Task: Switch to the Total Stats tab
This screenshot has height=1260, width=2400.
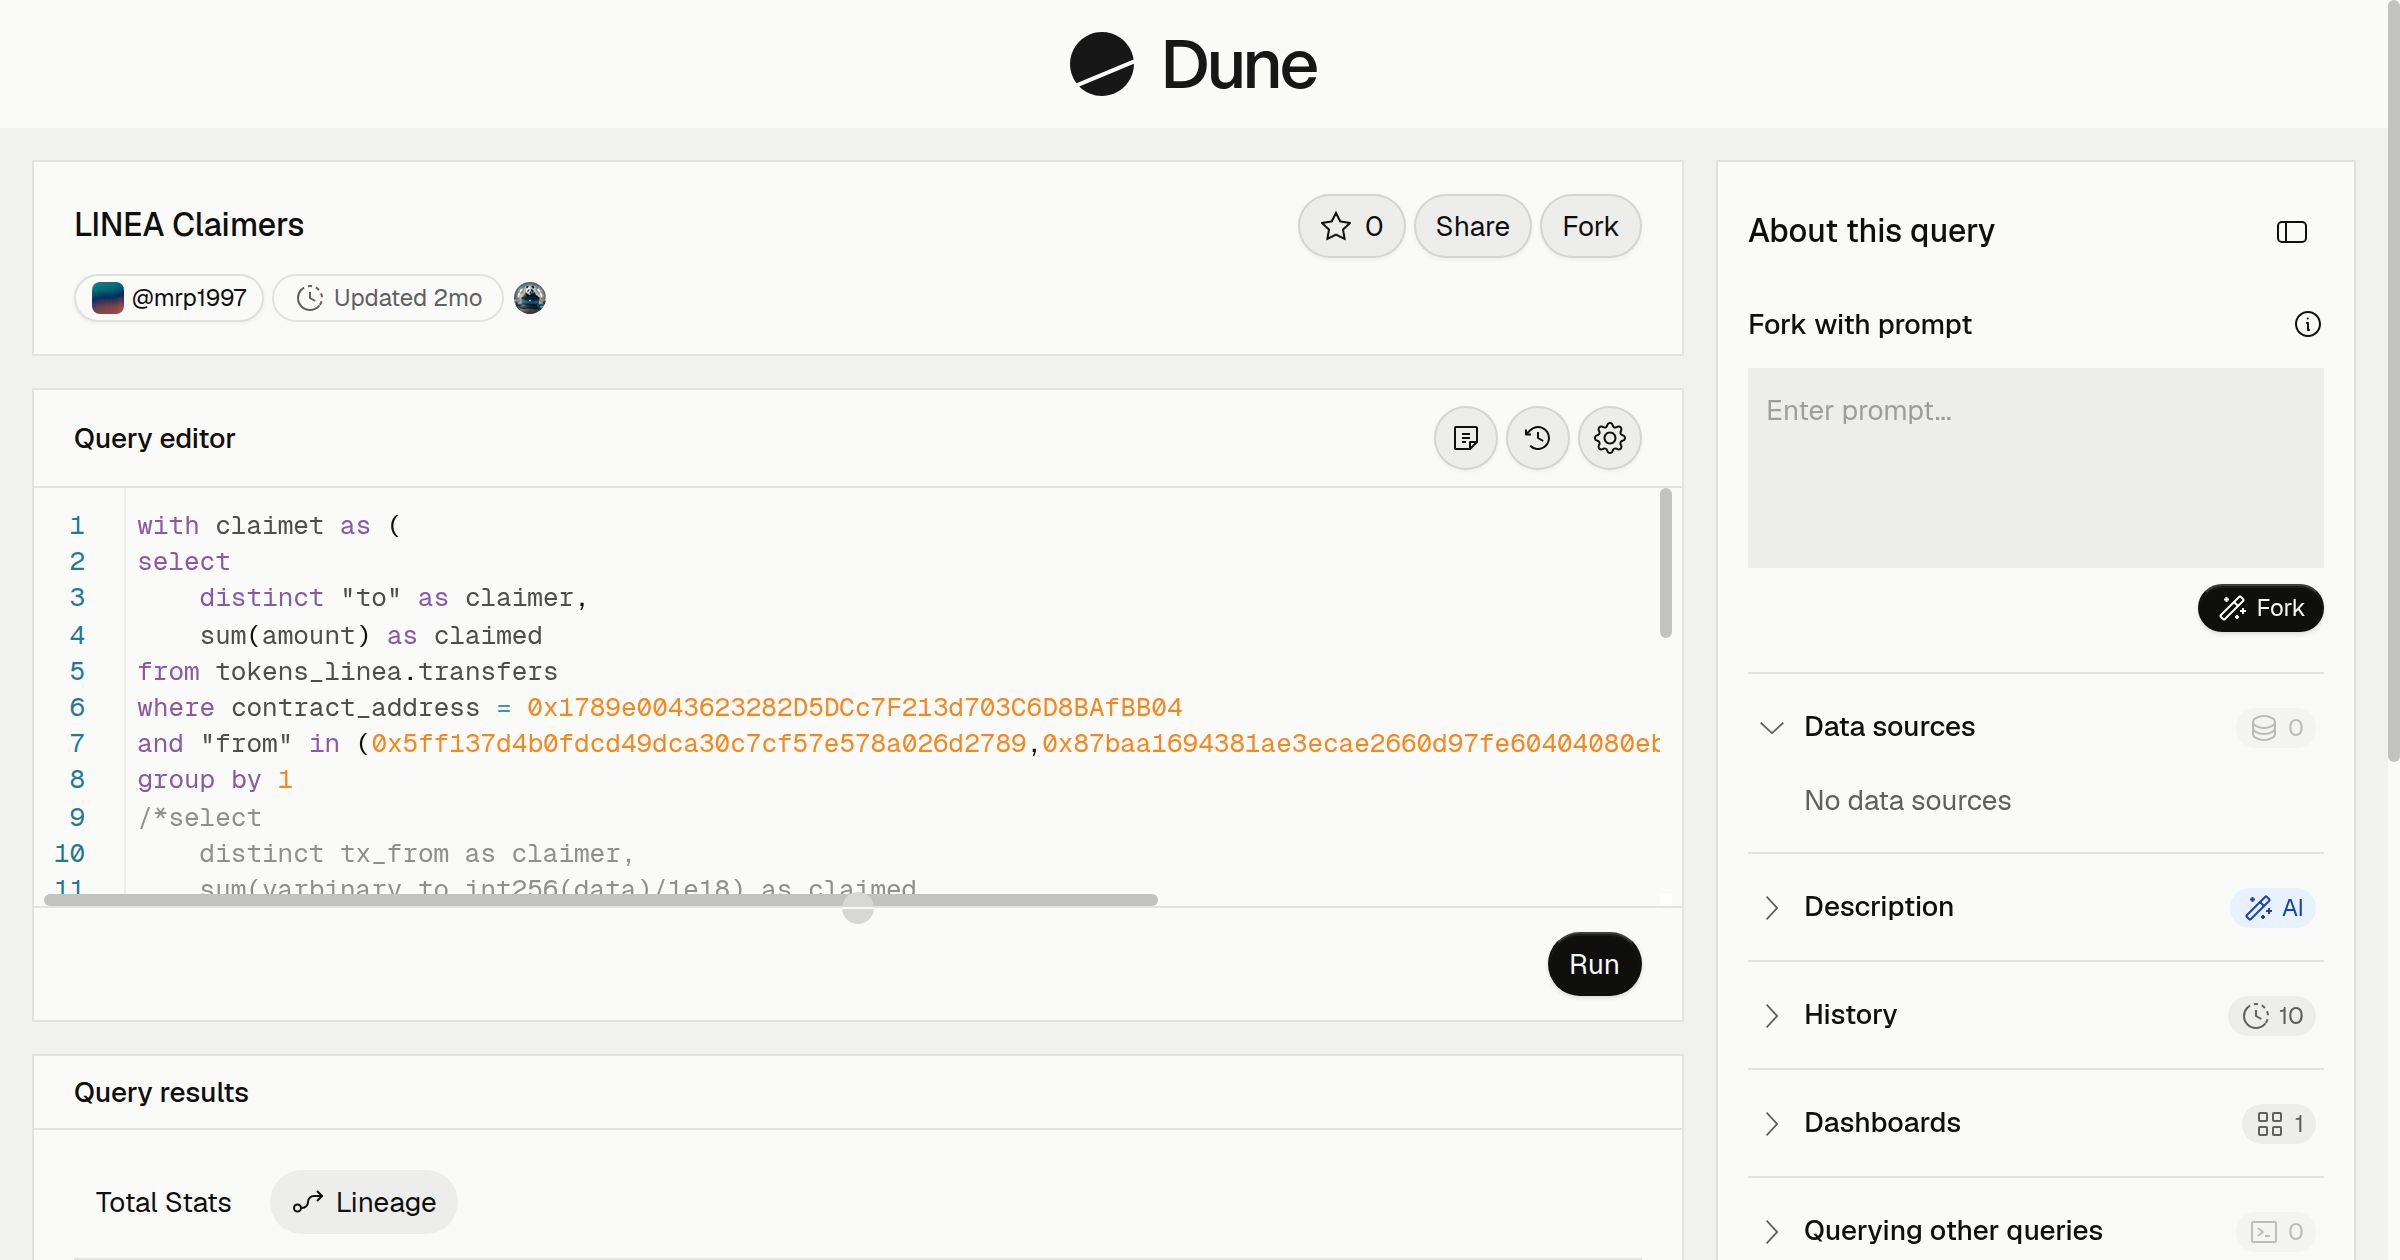Action: (163, 1202)
